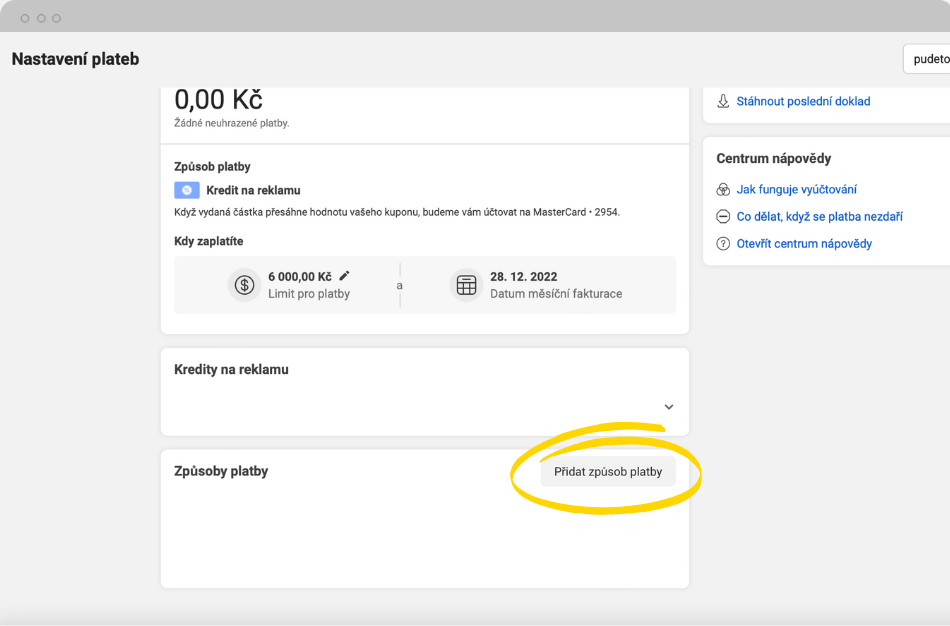This screenshot has height=626, width=950.
Task: Click the Datum měsíční fakturace label
Action: pyautogui.click(x=556, y=294)
